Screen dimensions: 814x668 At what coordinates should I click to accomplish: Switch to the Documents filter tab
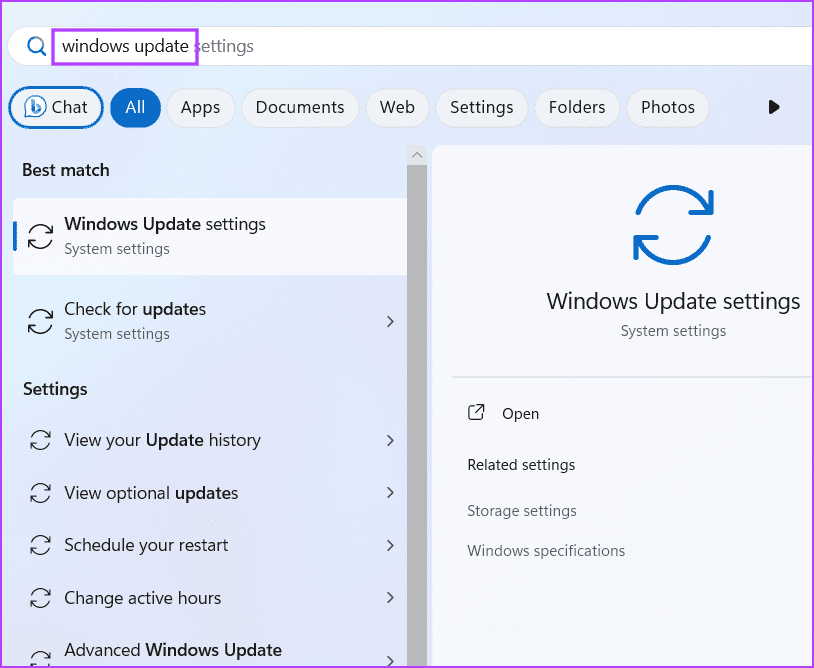[x=300, y=107]
